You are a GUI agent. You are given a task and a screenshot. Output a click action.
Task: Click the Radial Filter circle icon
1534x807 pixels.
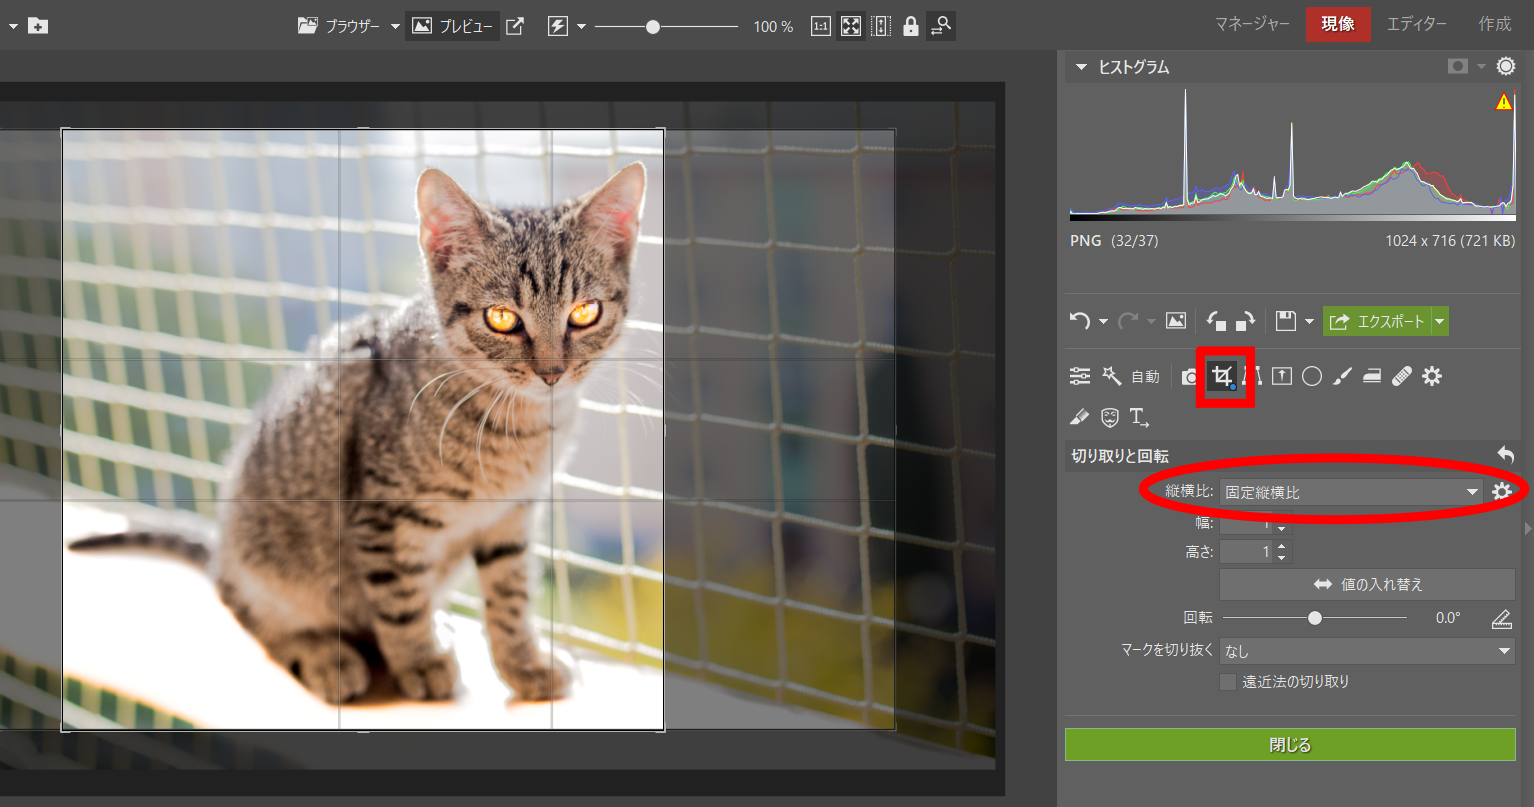point(1312,376)
